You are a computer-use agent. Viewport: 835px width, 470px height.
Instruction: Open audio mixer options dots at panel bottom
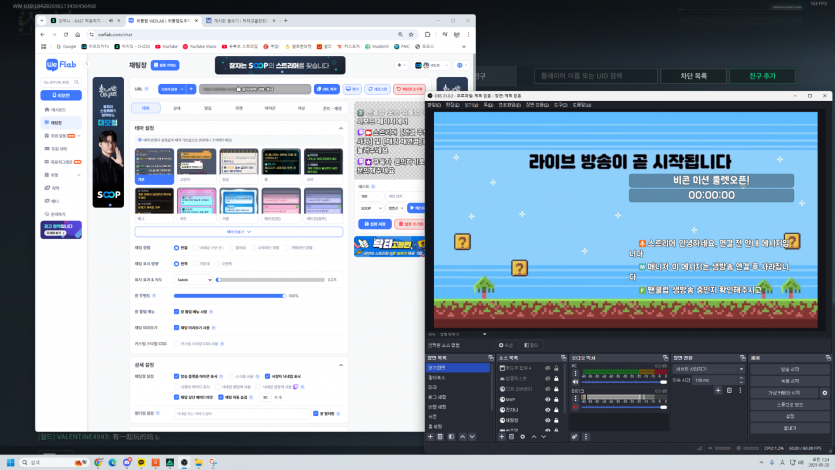tap(586, 436)
